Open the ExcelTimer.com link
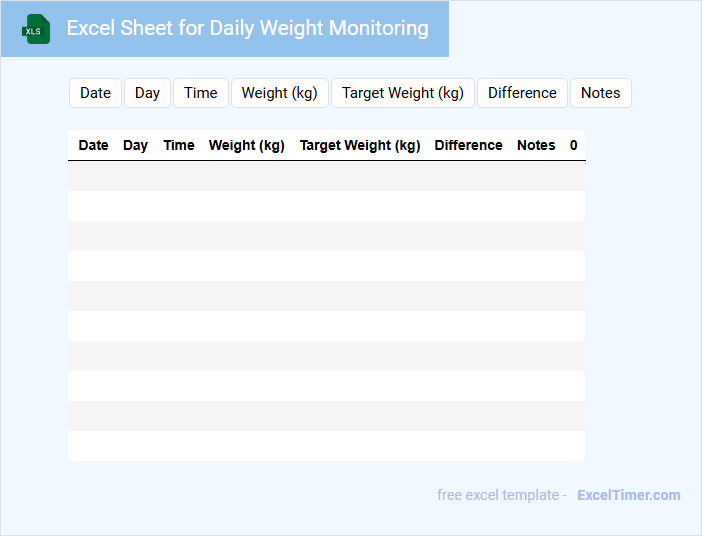 [x=628, y=495]
